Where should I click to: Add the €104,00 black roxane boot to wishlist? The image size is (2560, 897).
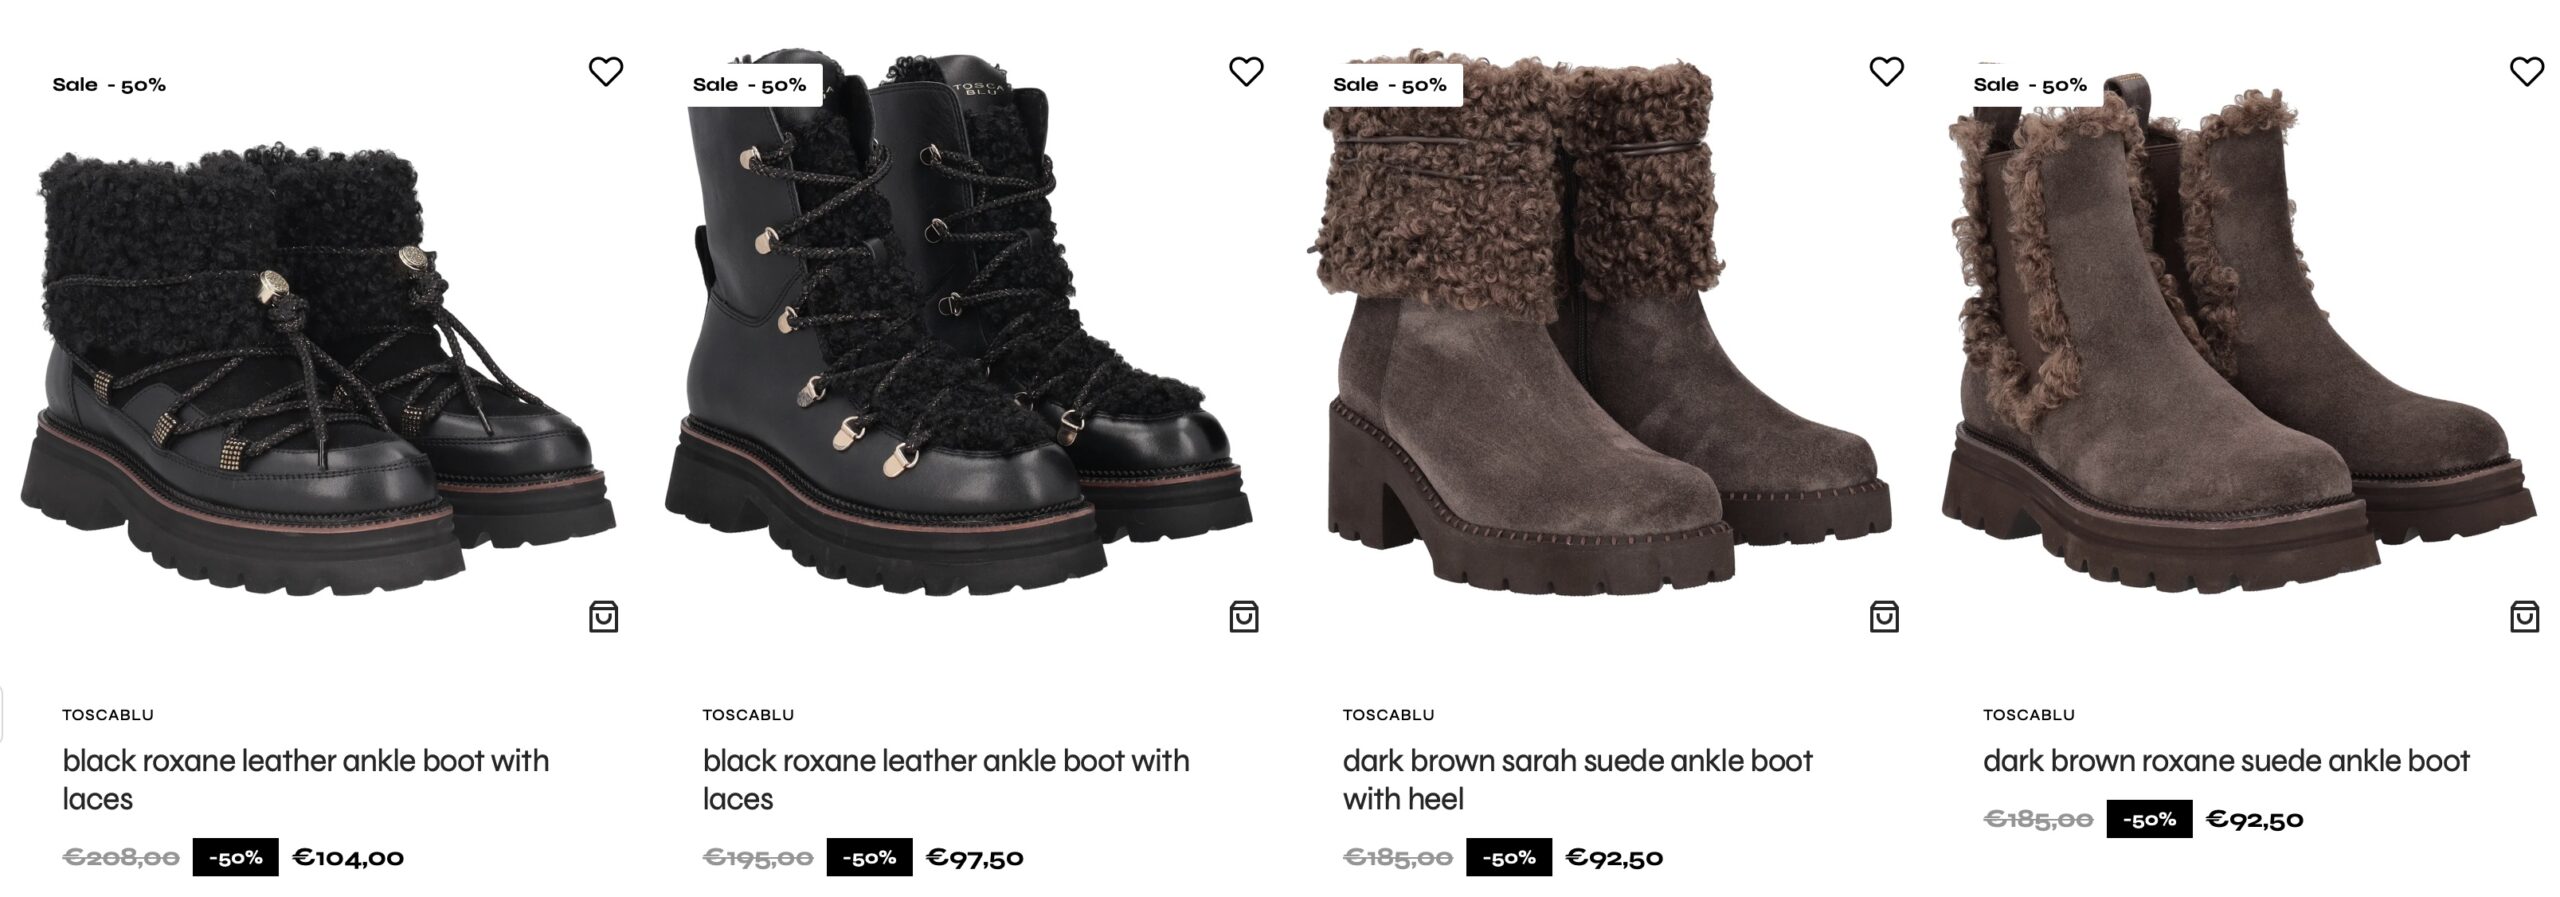605,72
